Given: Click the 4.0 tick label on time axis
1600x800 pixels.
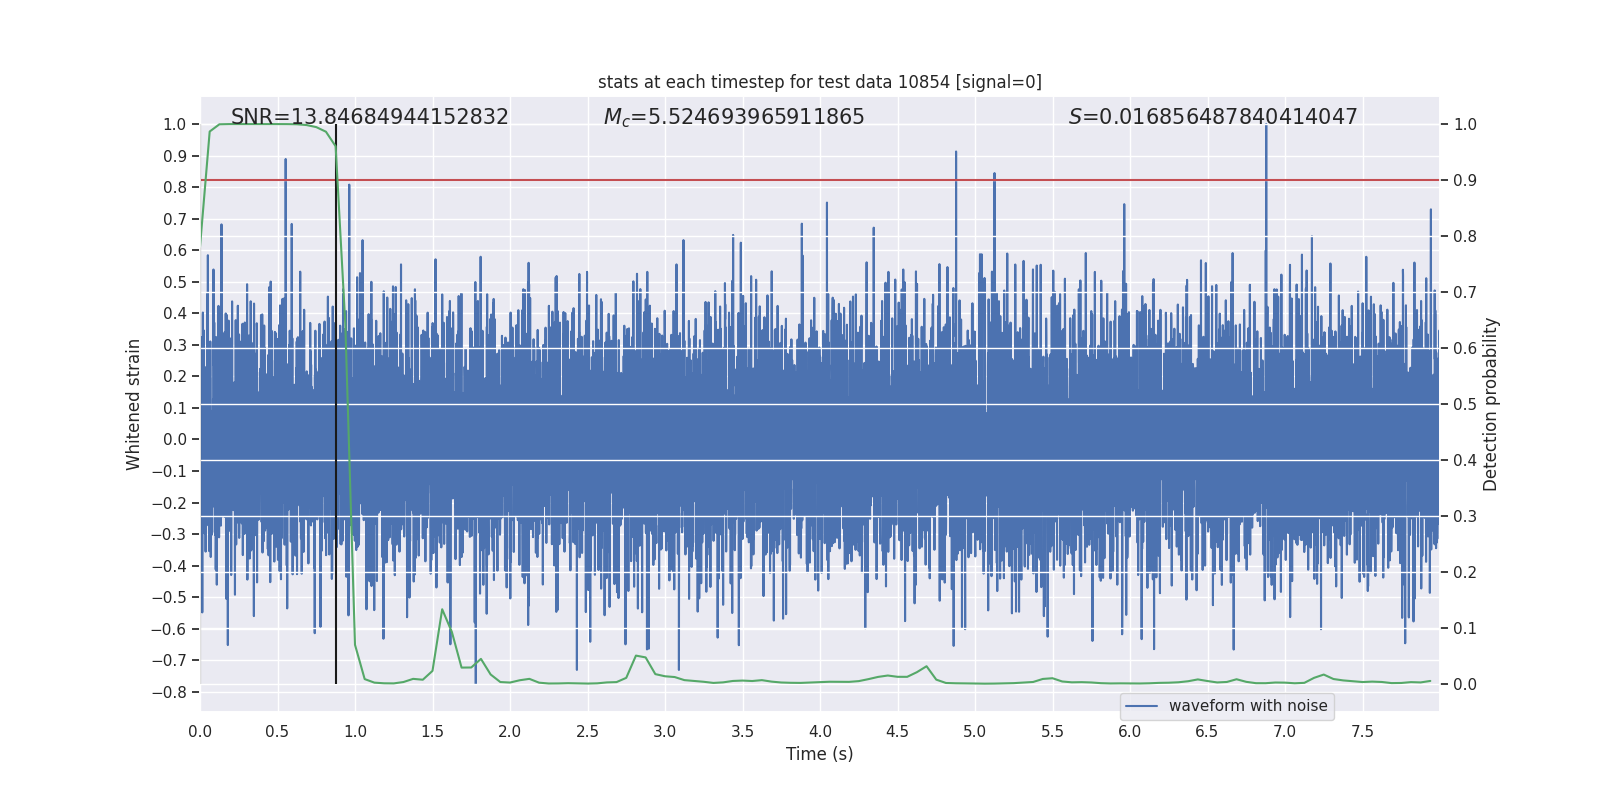Looking at the screenshot, I should (x=820, y=731).
